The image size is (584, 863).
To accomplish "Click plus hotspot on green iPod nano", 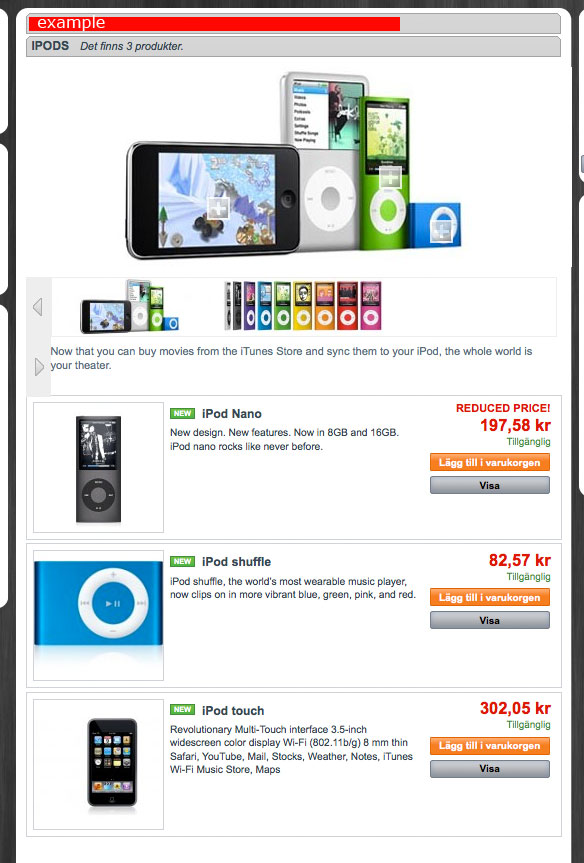I will point(390,177).
